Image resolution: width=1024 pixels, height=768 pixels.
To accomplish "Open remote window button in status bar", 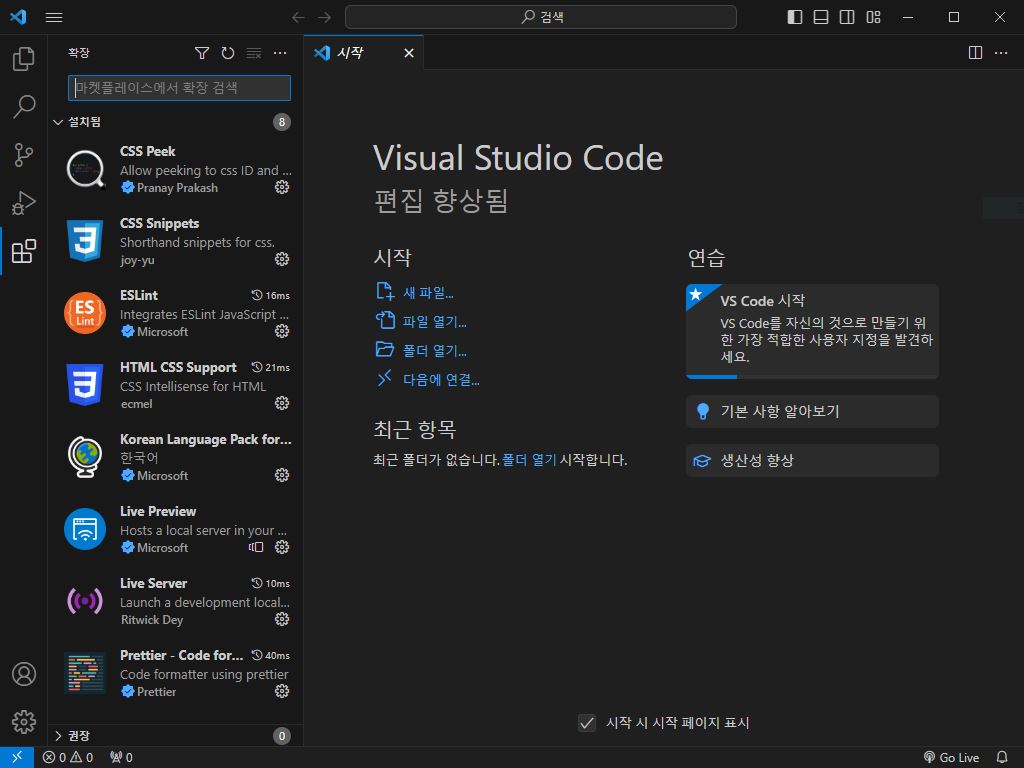I will pyautogui.click(x=17, y=758).
